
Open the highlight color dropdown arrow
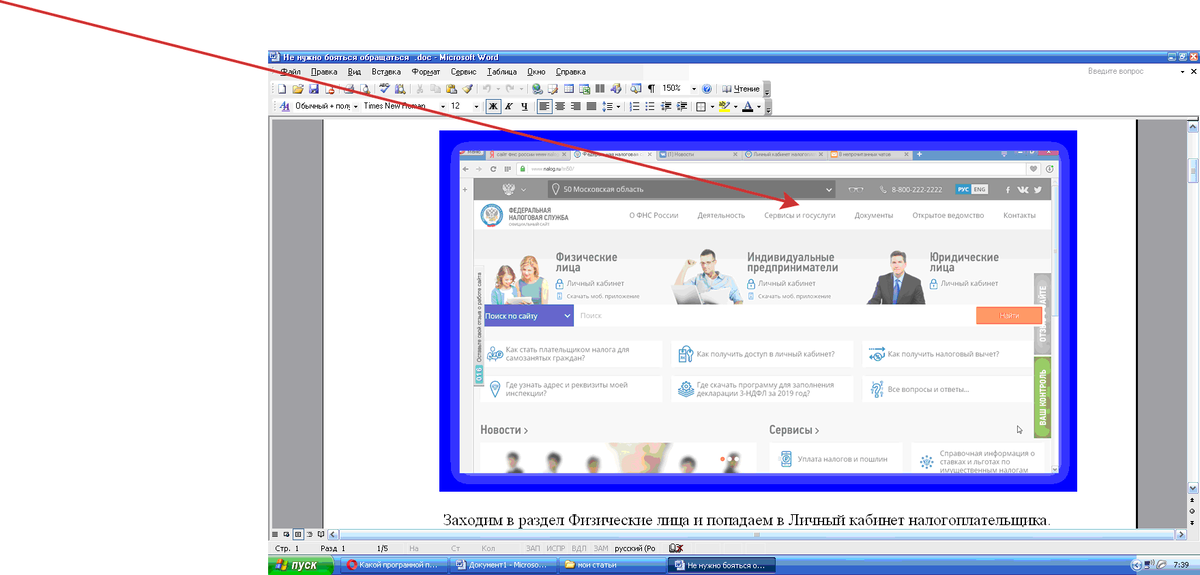tap(735, 106)
